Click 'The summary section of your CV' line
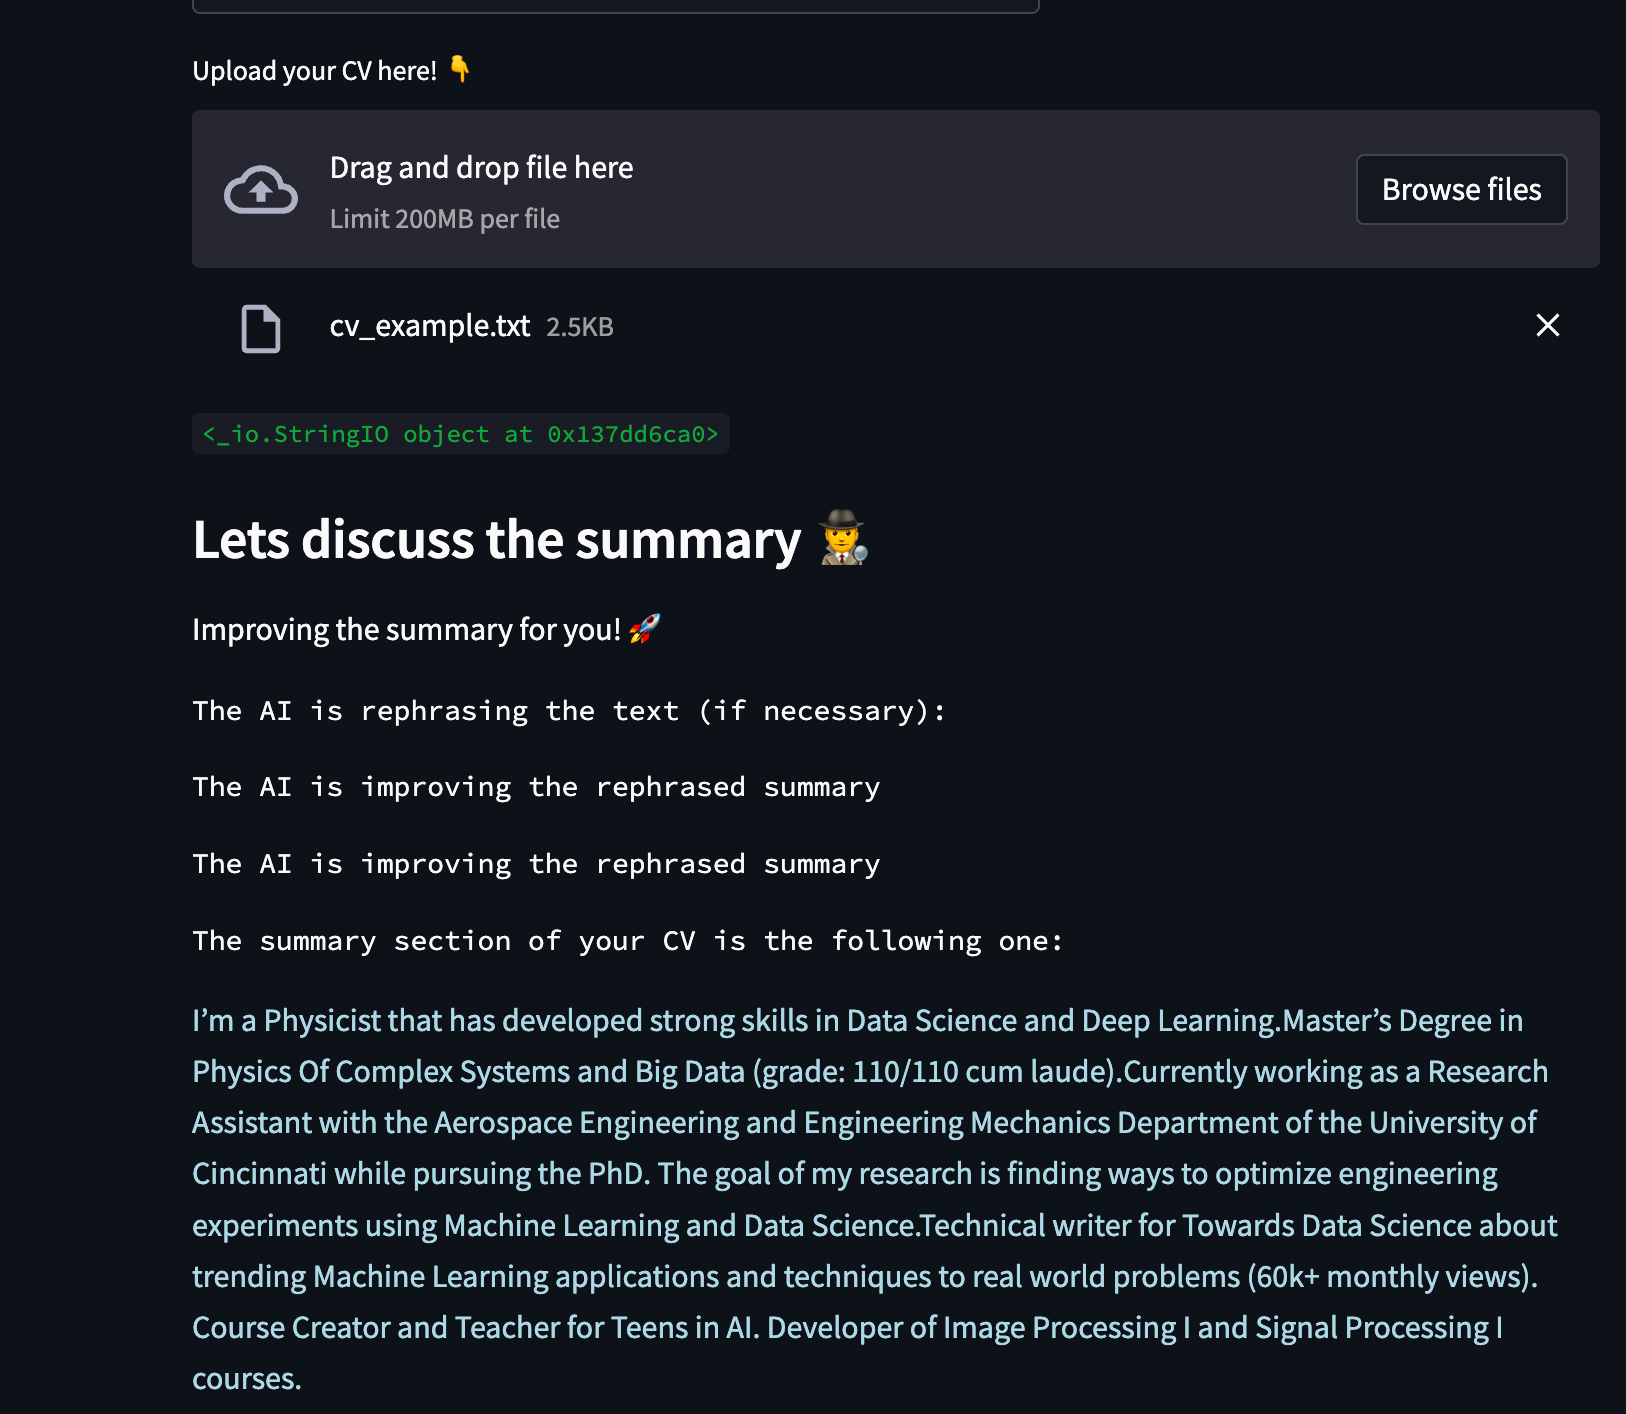Image resolution: width=1626 pixels, height=1414 pixels. click(627, 941)
